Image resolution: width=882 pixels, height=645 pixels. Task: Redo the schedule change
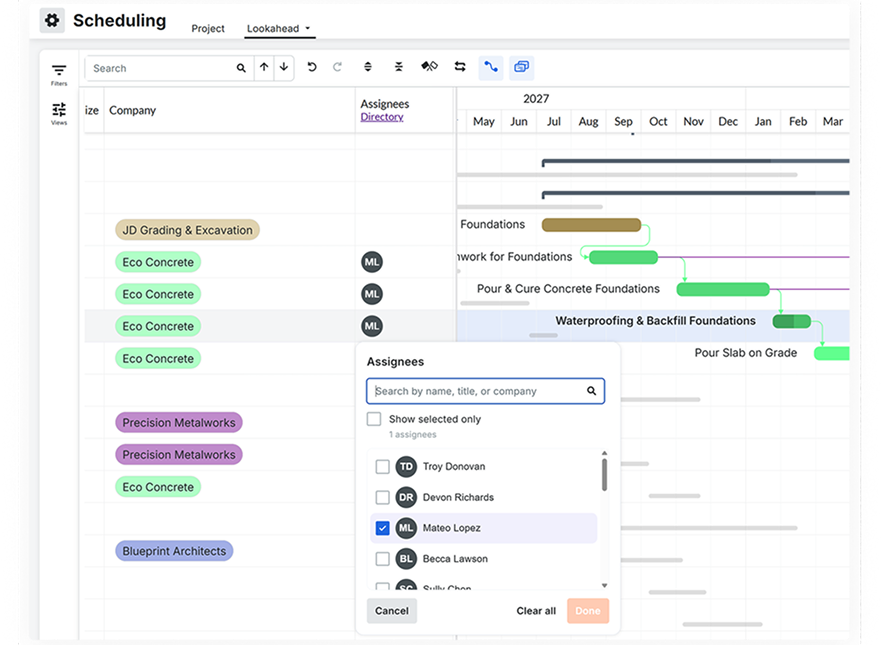pos(337,67)
